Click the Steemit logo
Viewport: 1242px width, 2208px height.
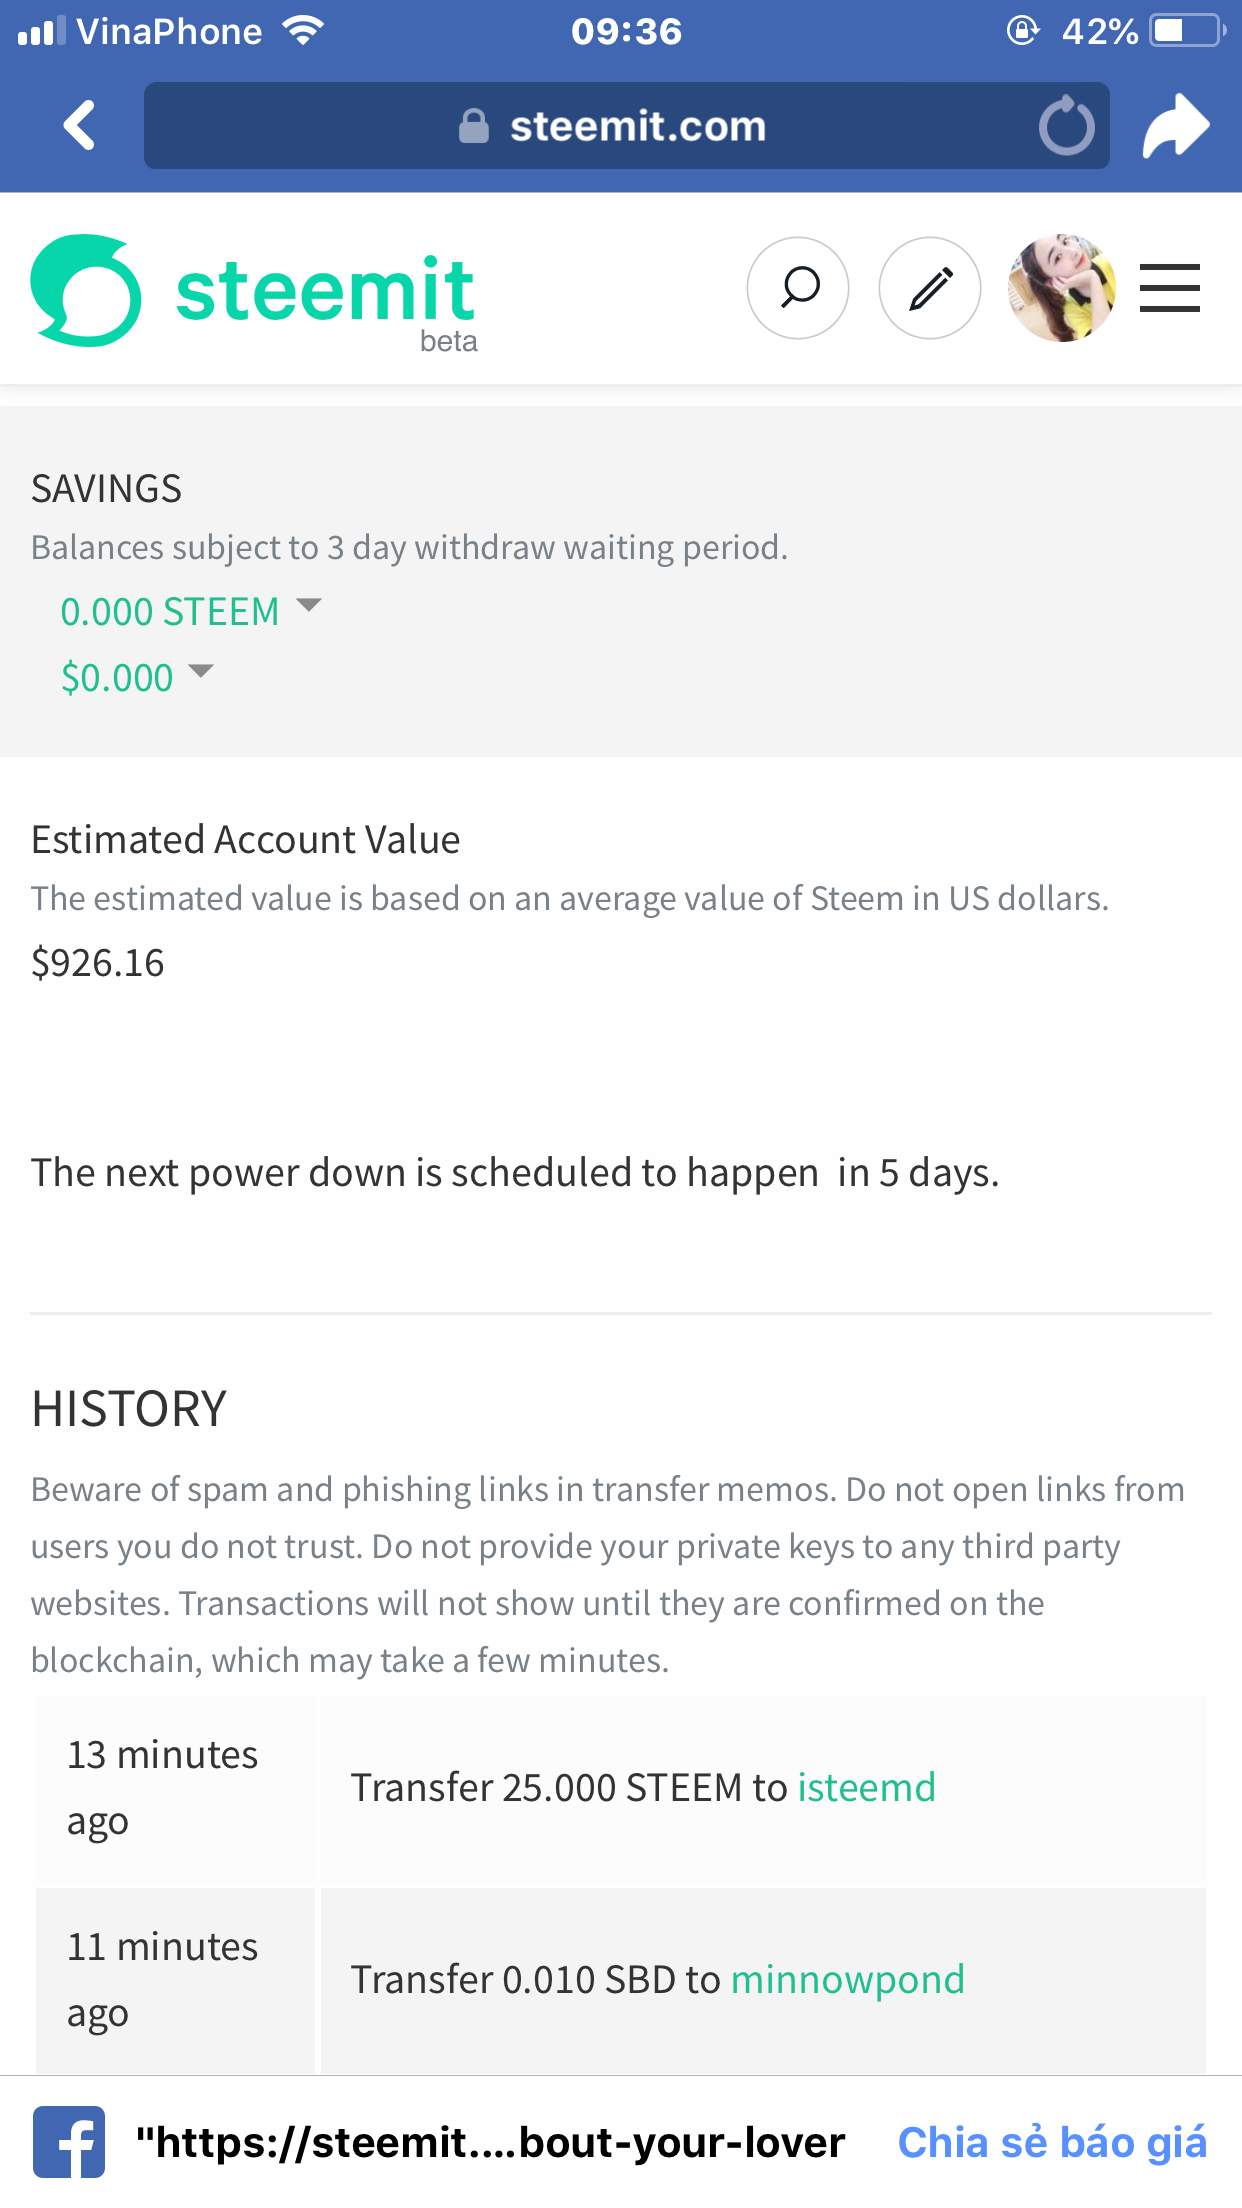point(254,291)
